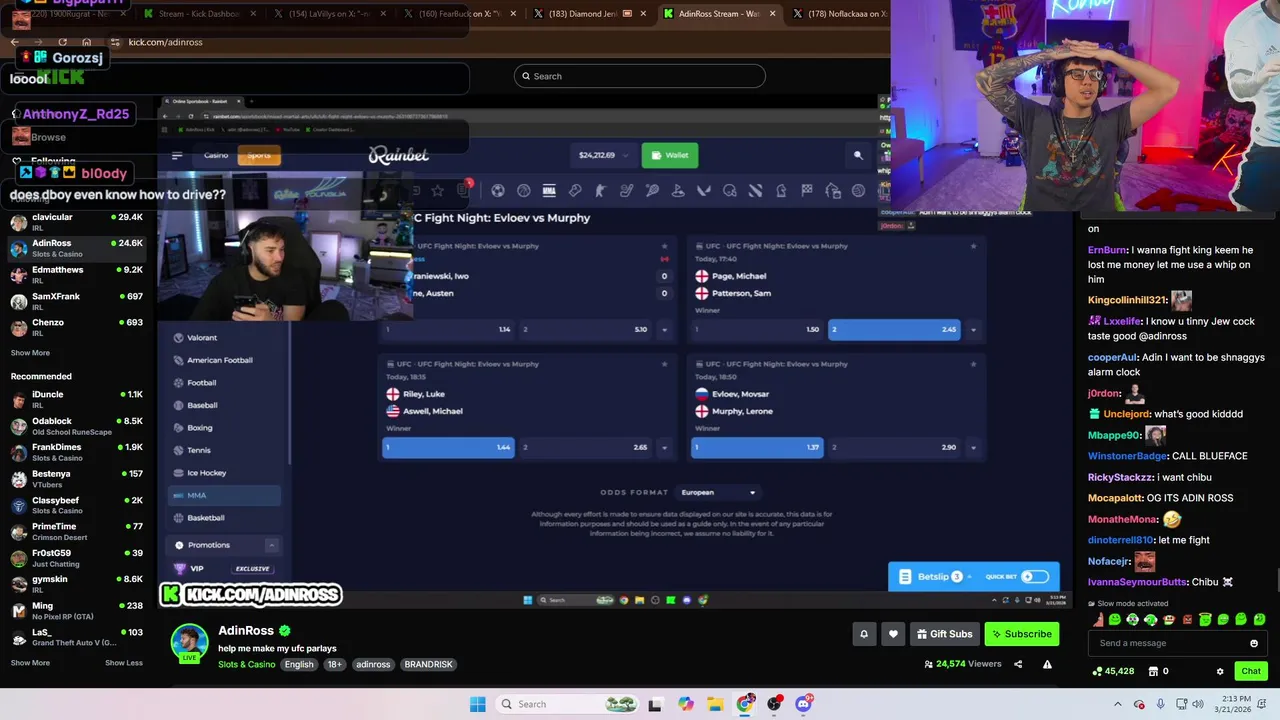This screenshot has height=720, width=1280.
Task: Click the Windows Start button on taskbar
Action: pyautogui.click(x=478, y=704)
